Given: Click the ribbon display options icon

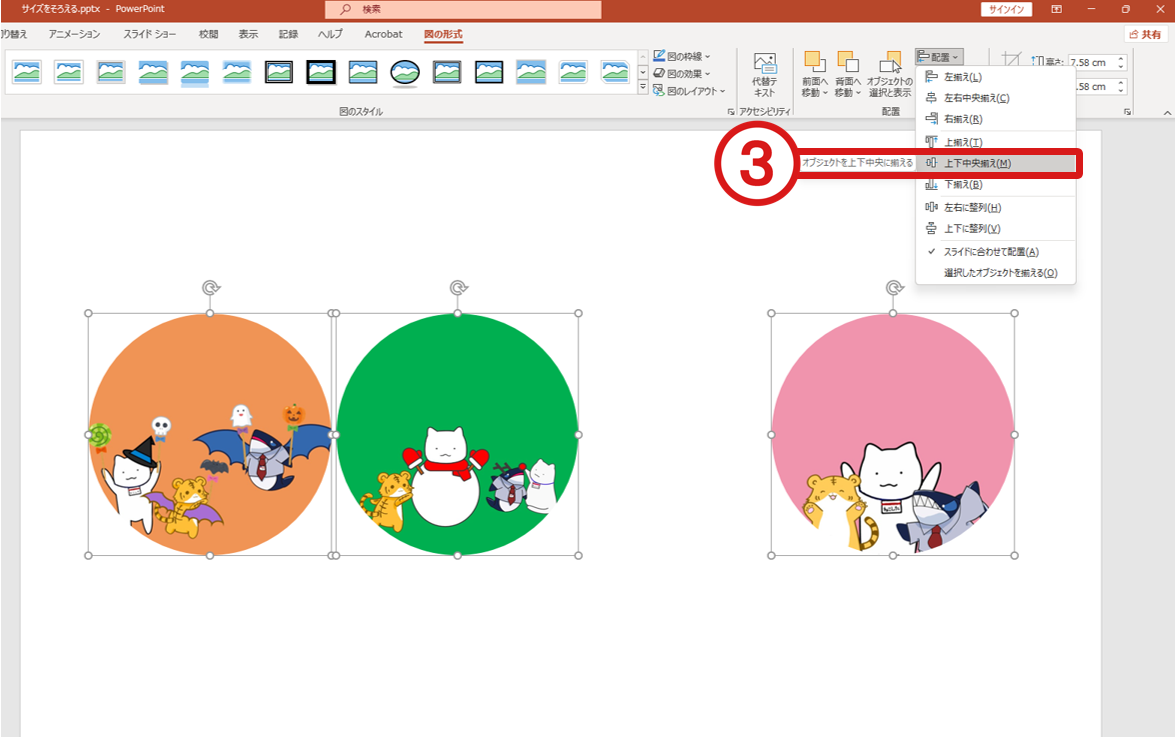Looking at the screenshot, I should pos(1056,9).
